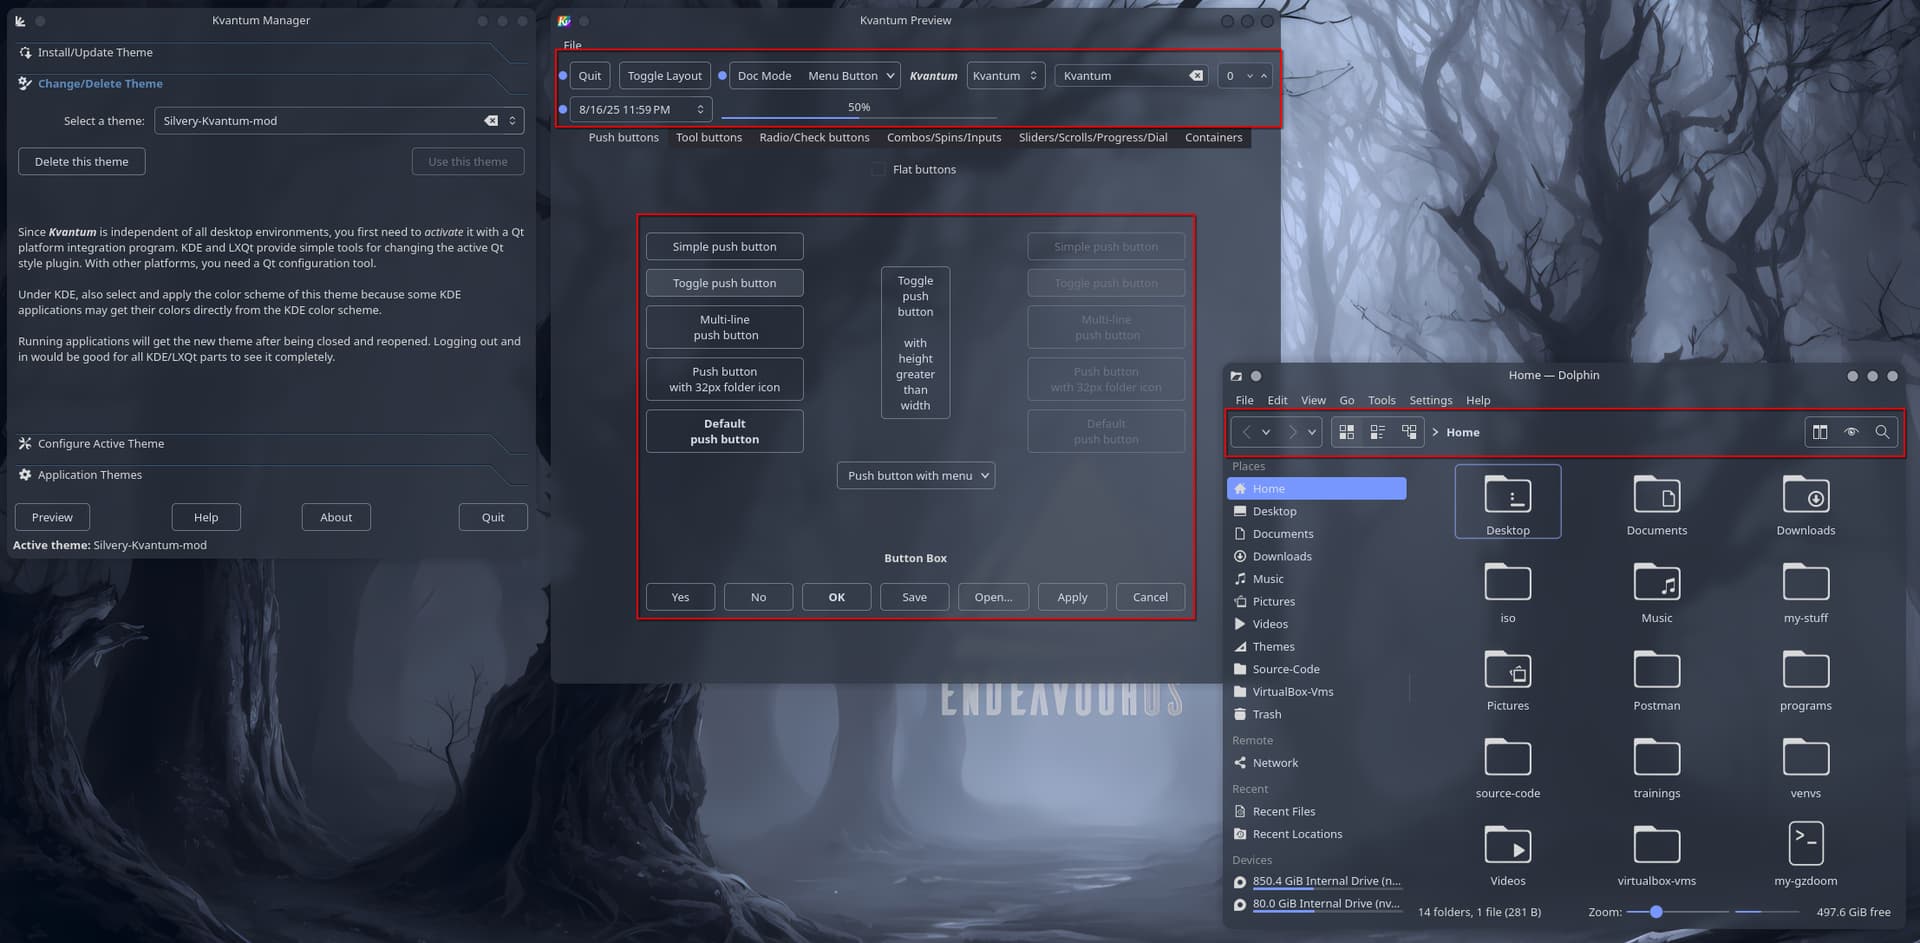Click the Delete this theme button
The image size is (1920, 943).
point(82,162)
